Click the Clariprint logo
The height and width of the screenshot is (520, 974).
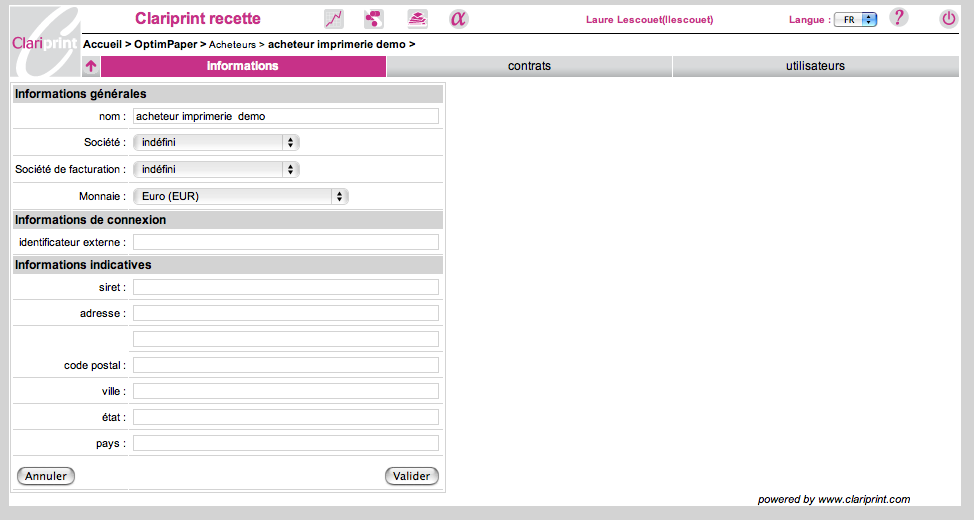(x=44, y=41)
